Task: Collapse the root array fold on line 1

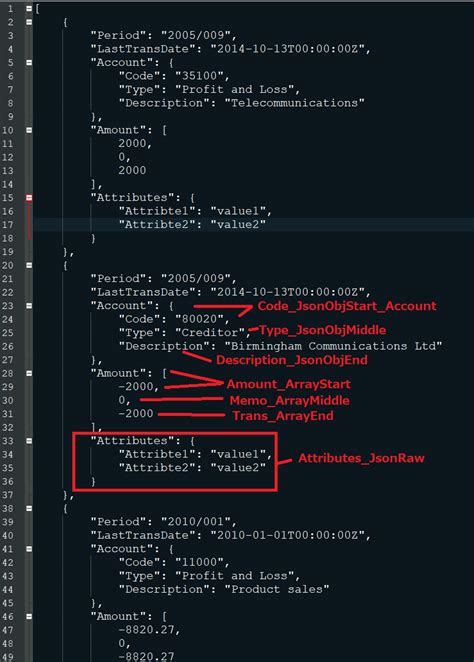Action: [29, 8]
